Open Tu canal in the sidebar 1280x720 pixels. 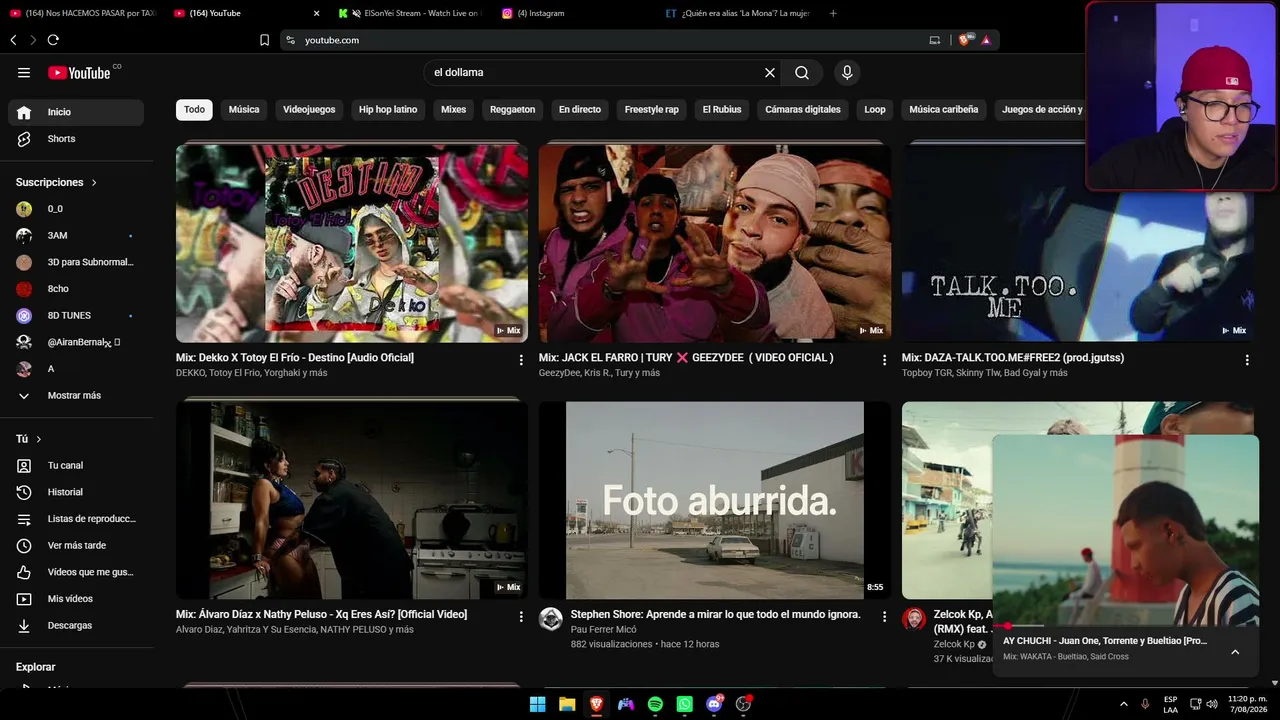click(x=76, y=465)
